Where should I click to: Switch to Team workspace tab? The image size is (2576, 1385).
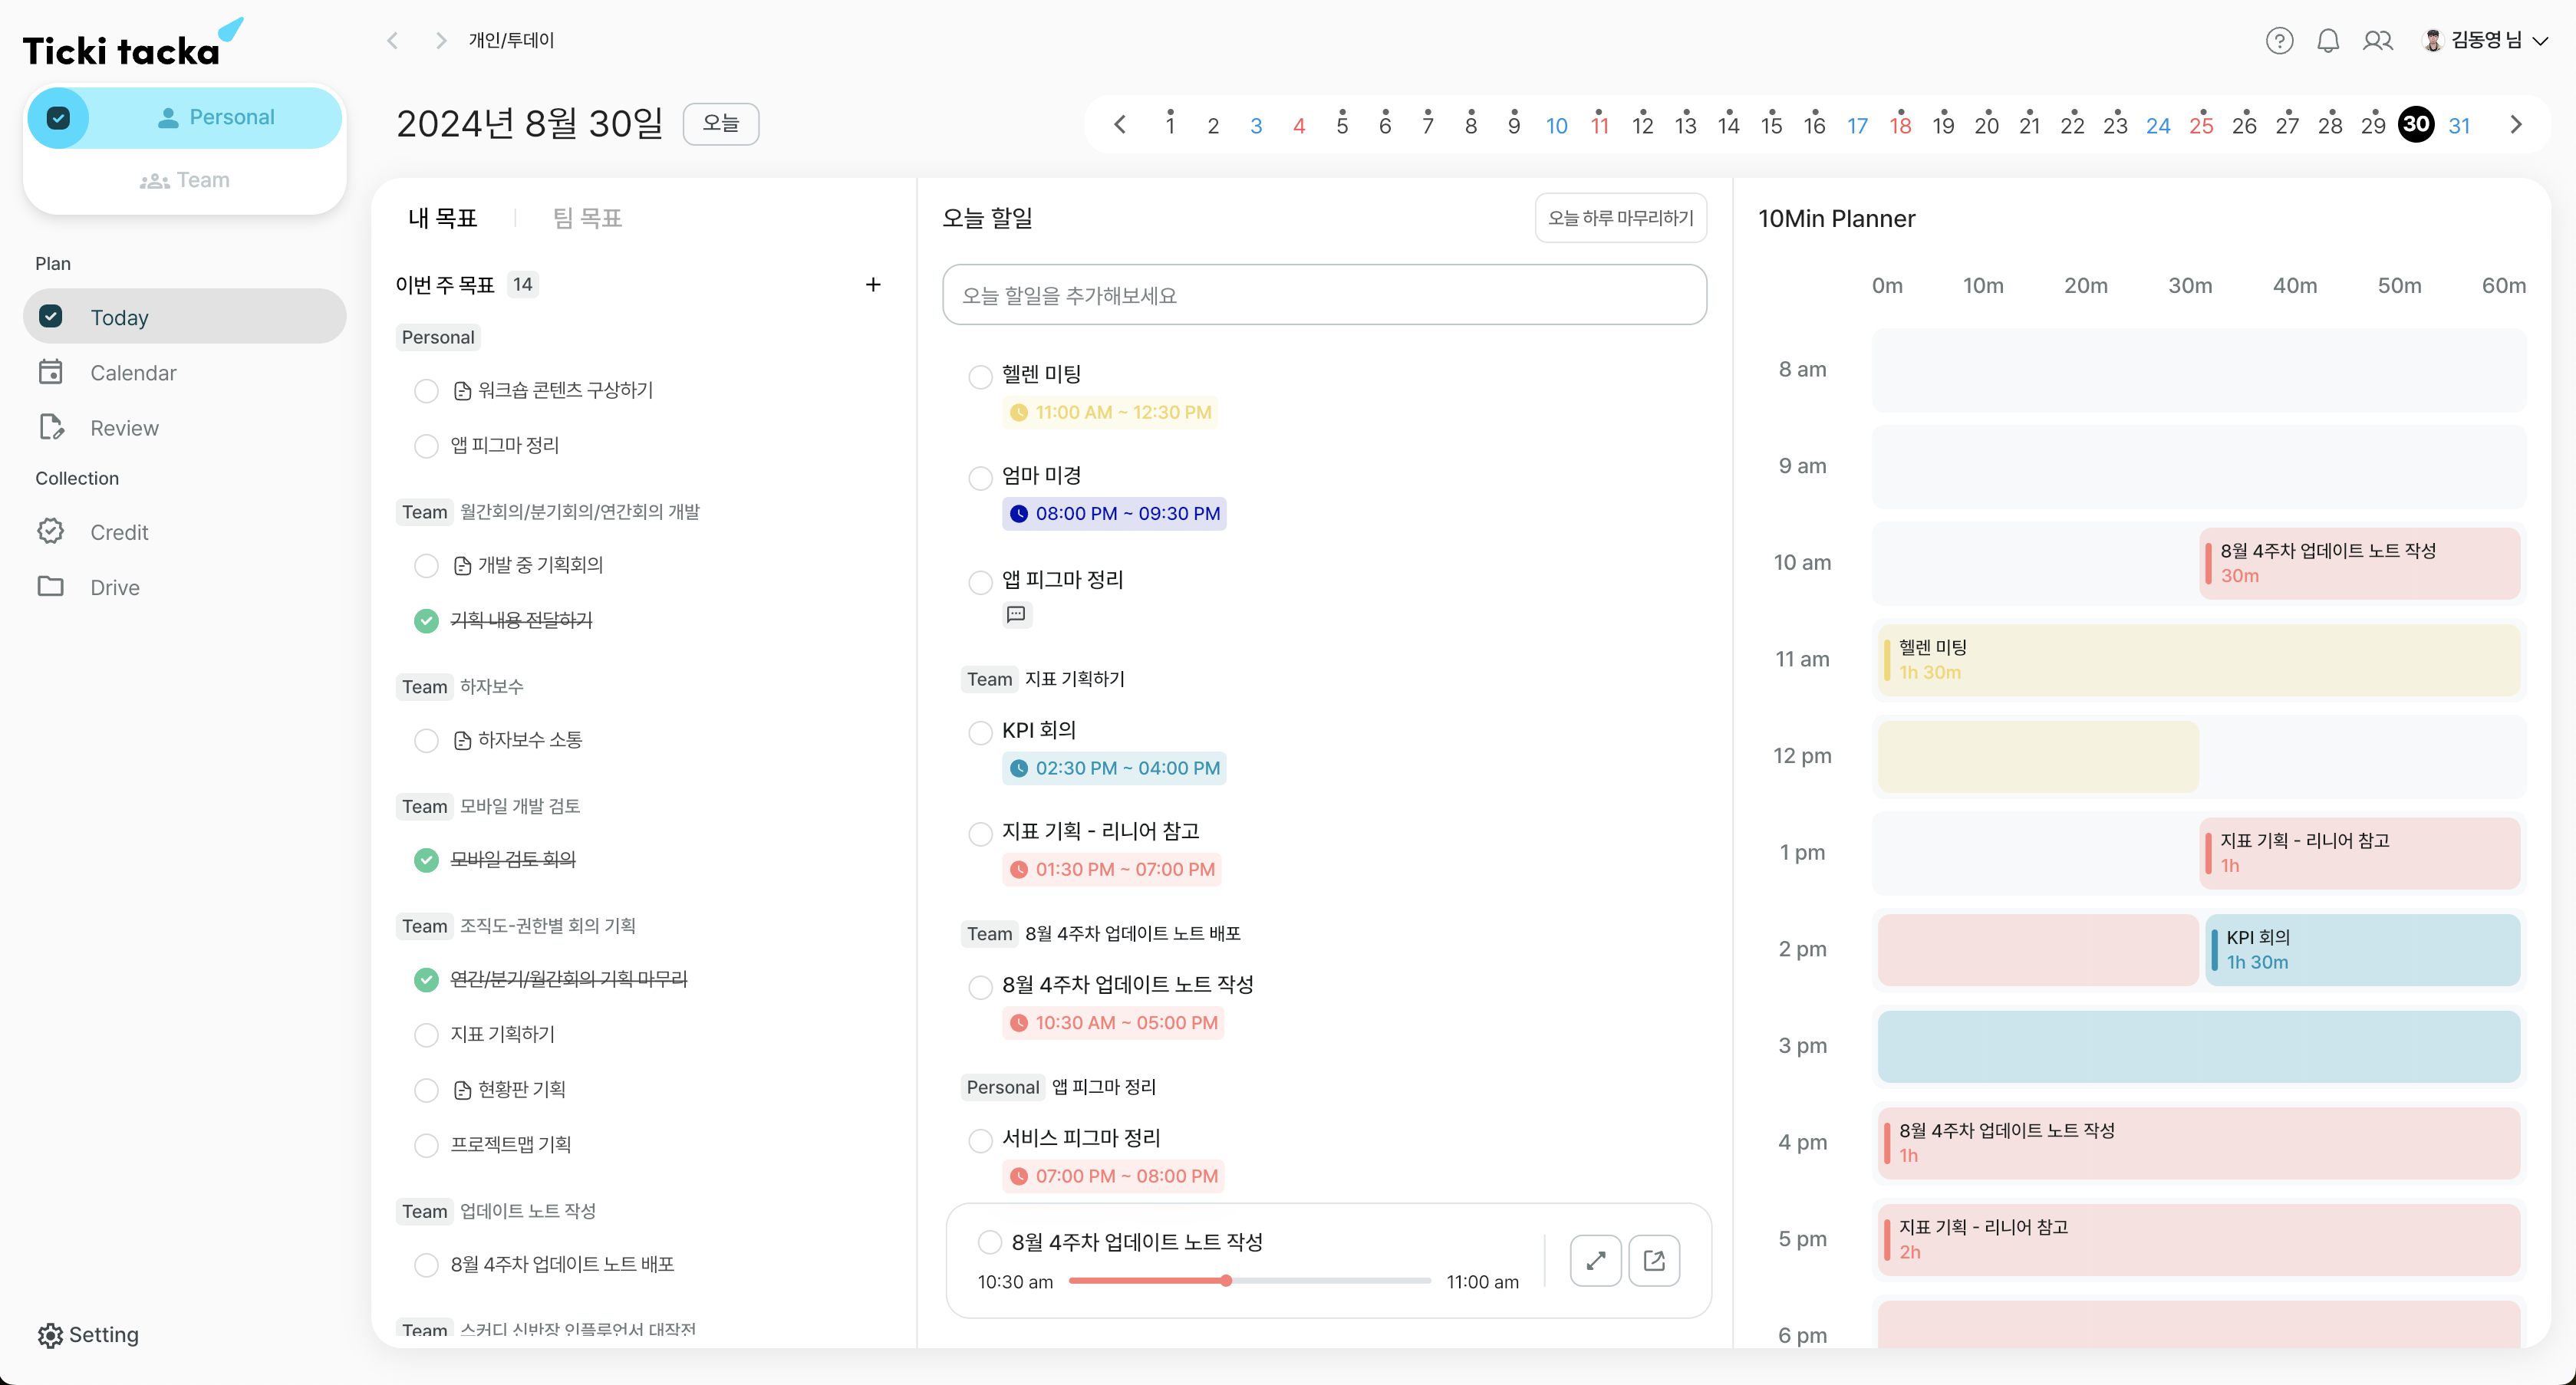point(185,180)
